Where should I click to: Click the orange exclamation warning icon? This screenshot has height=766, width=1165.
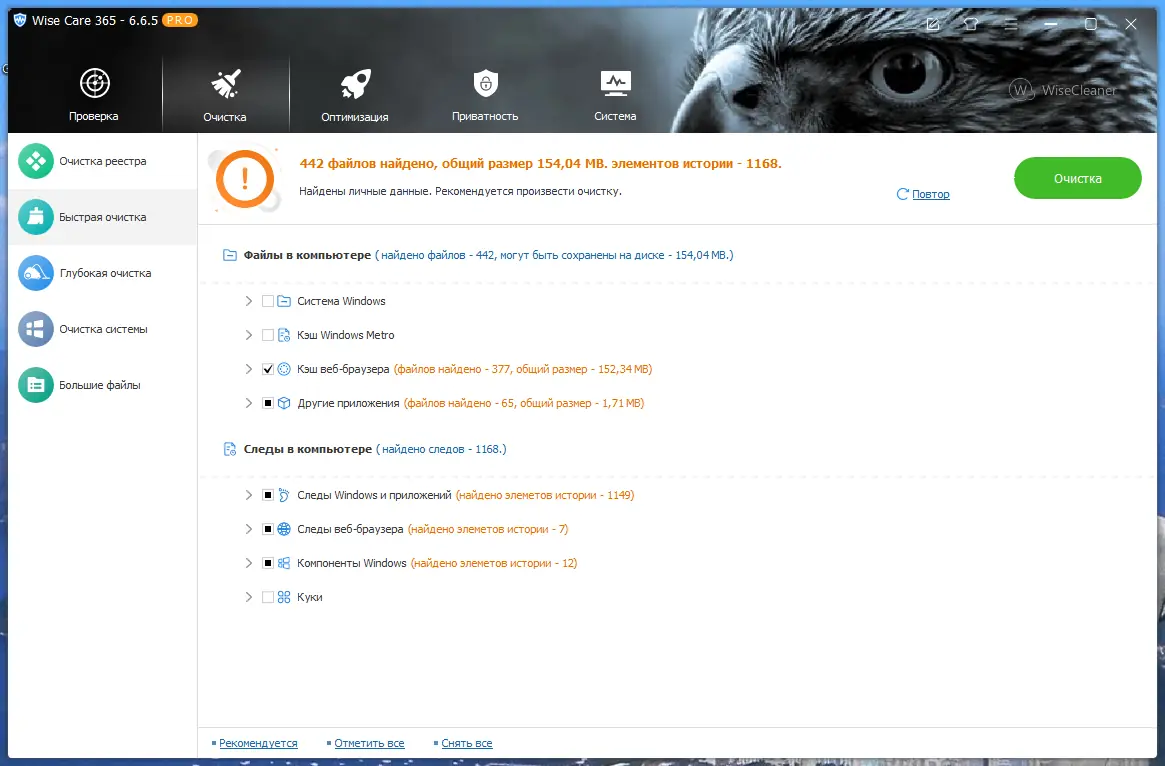245,179
